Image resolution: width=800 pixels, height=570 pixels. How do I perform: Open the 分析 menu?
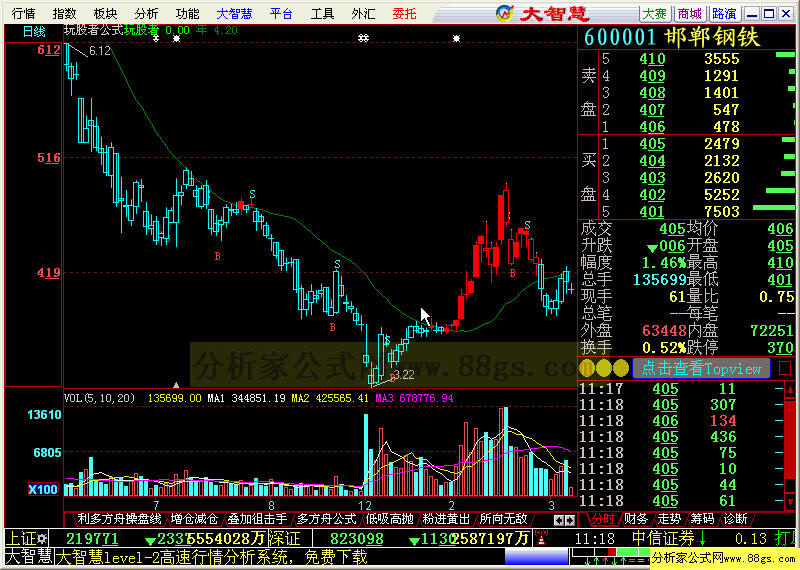(146, 13)
